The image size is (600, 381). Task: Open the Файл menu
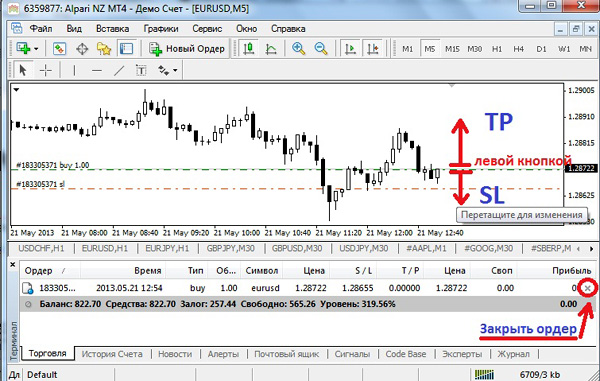click(41, 29)
